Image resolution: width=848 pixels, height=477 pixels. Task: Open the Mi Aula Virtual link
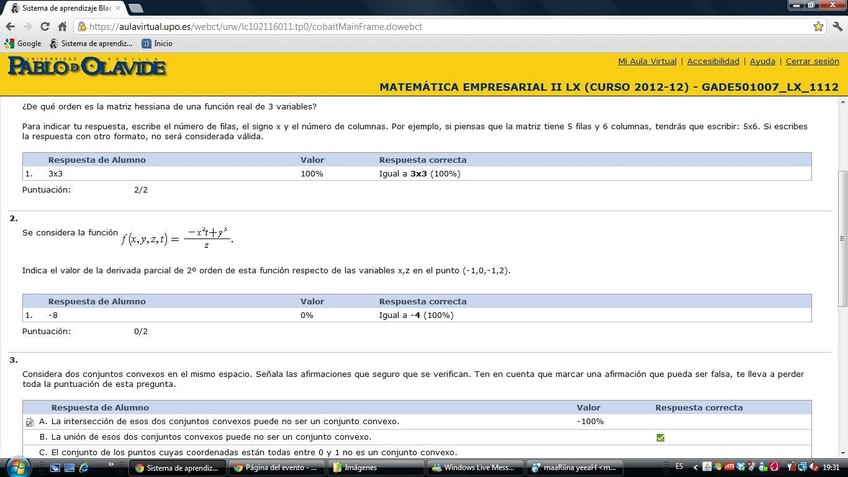click(x=647, y=61)
